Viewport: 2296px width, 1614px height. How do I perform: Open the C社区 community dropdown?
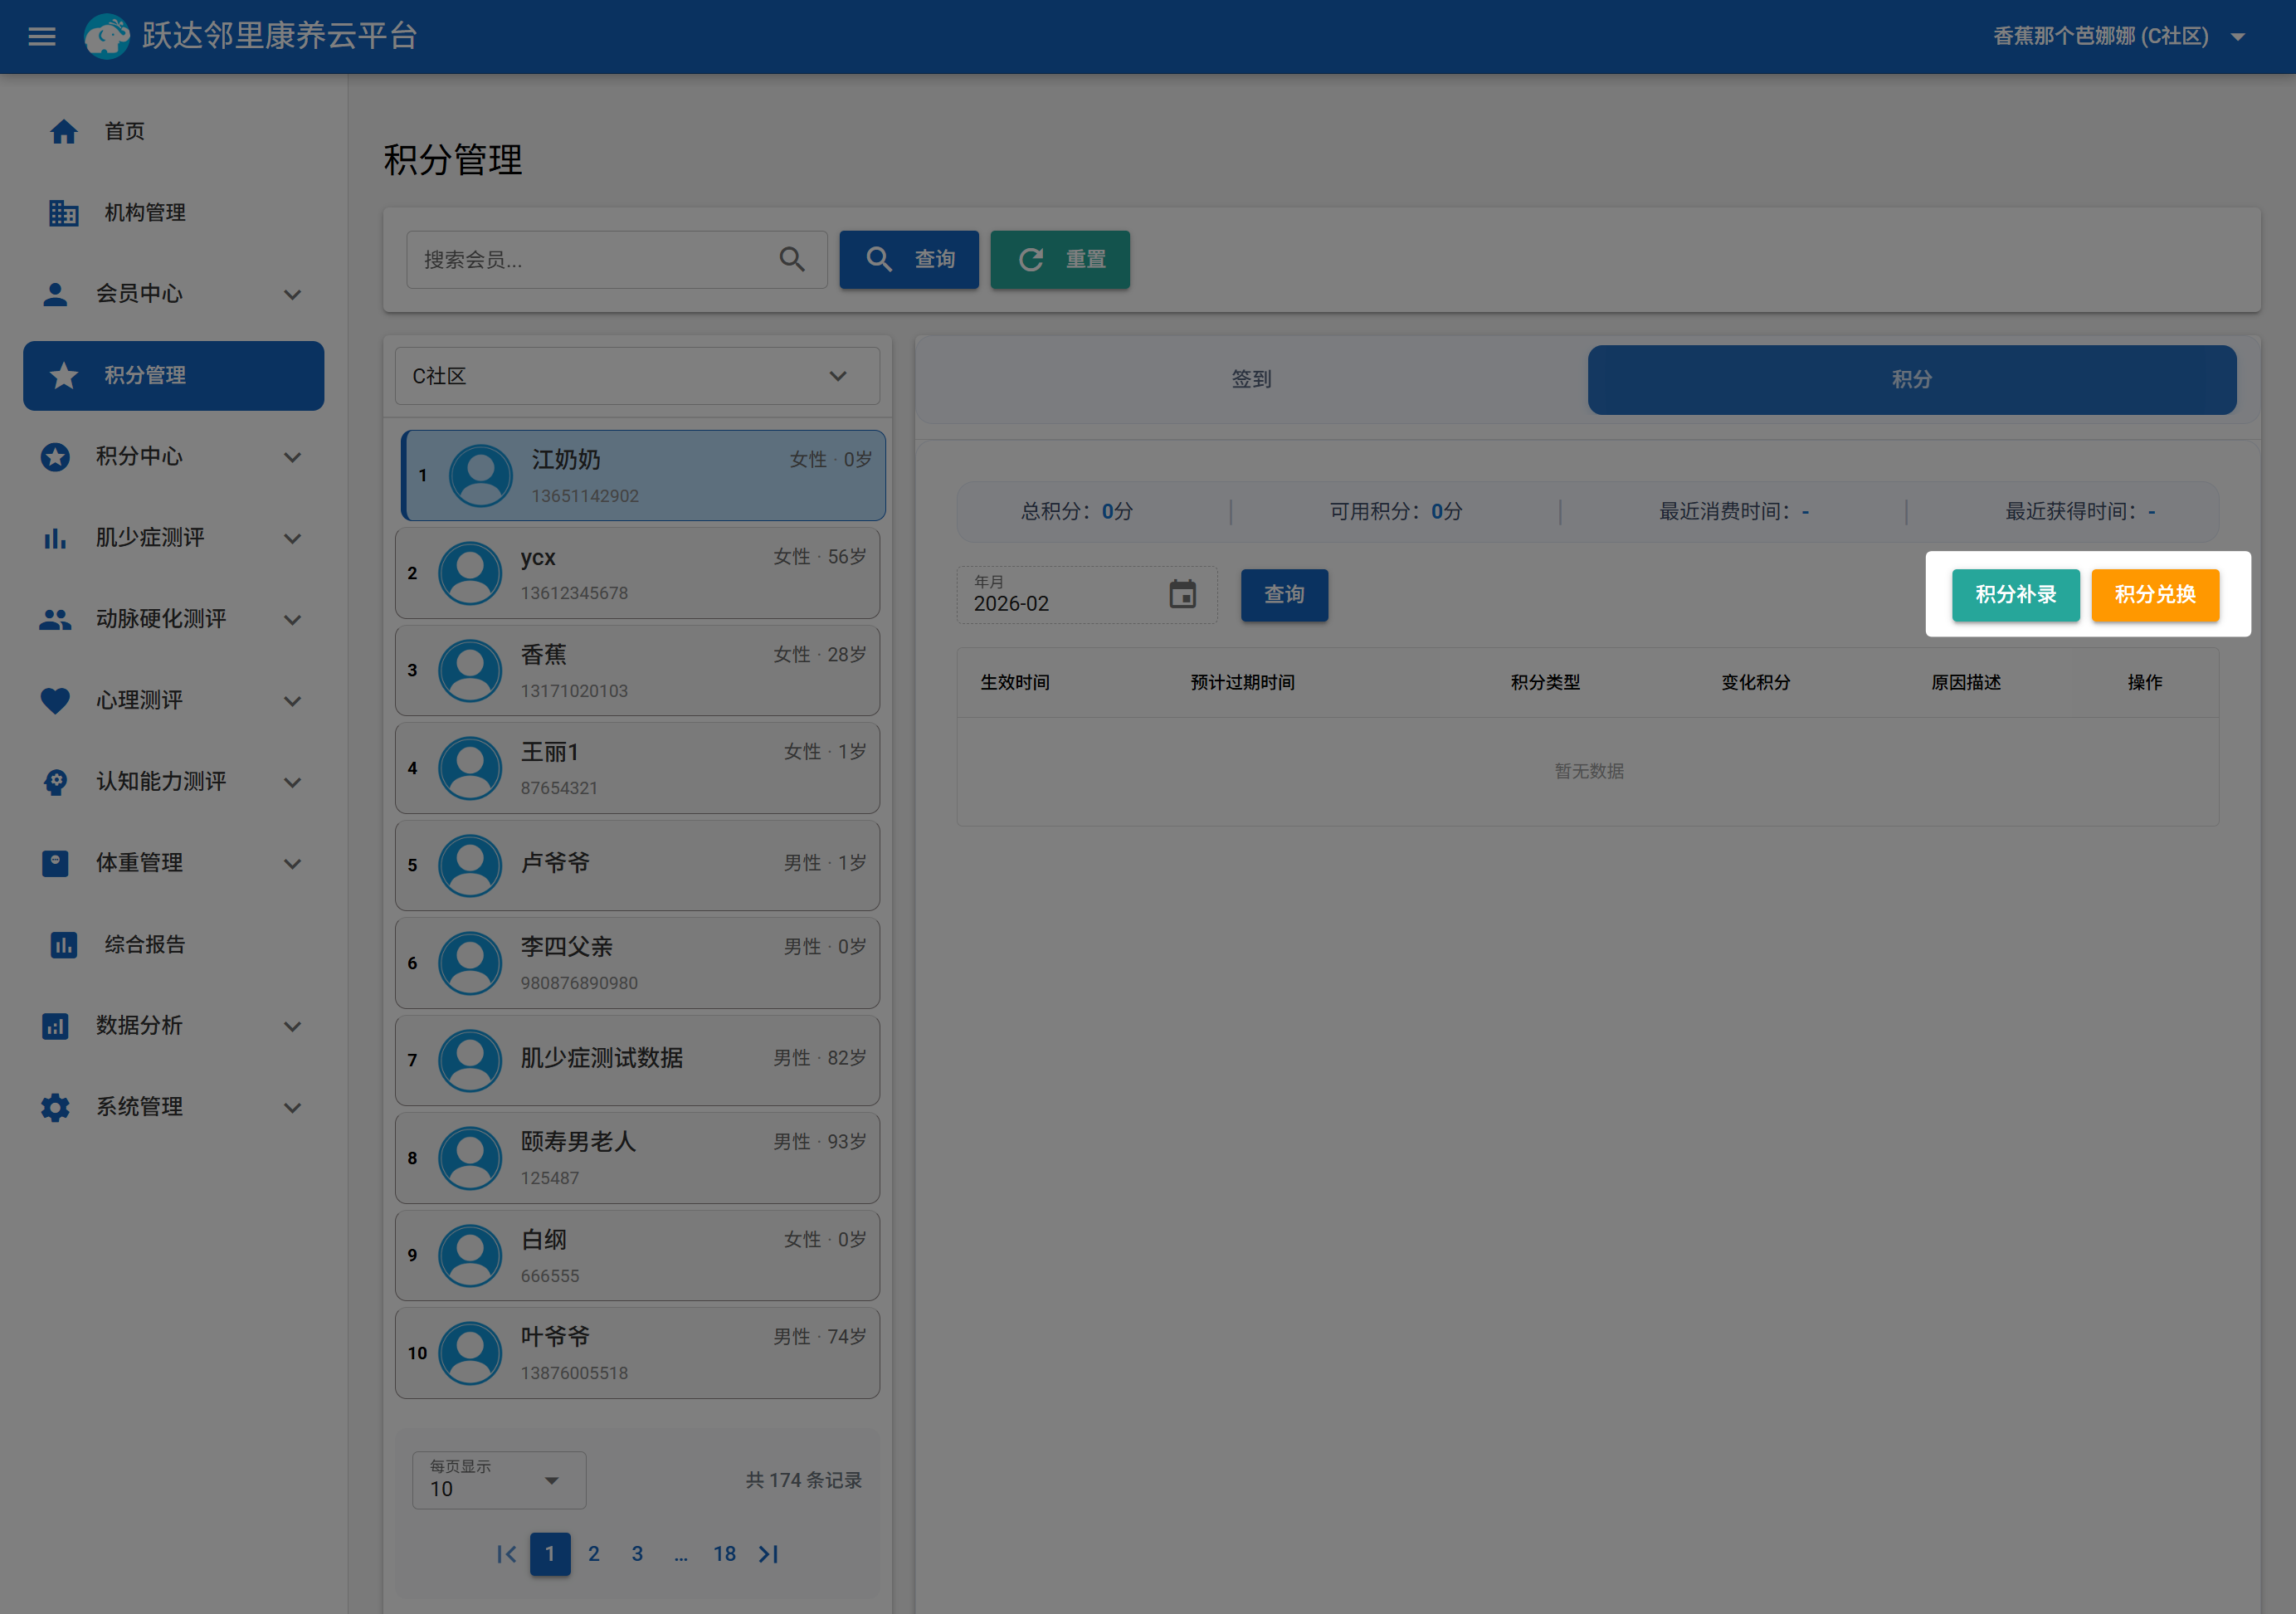[x=637, y=376]
